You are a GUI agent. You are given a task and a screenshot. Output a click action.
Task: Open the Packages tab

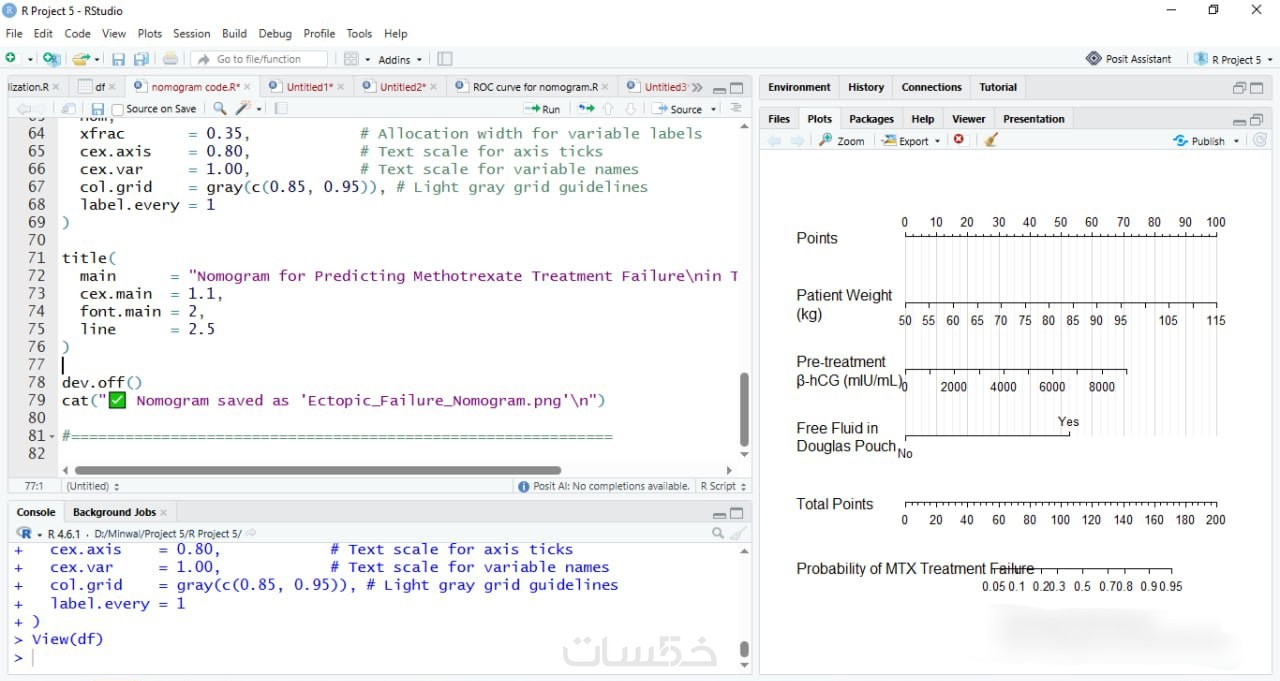tap(871, 119)
